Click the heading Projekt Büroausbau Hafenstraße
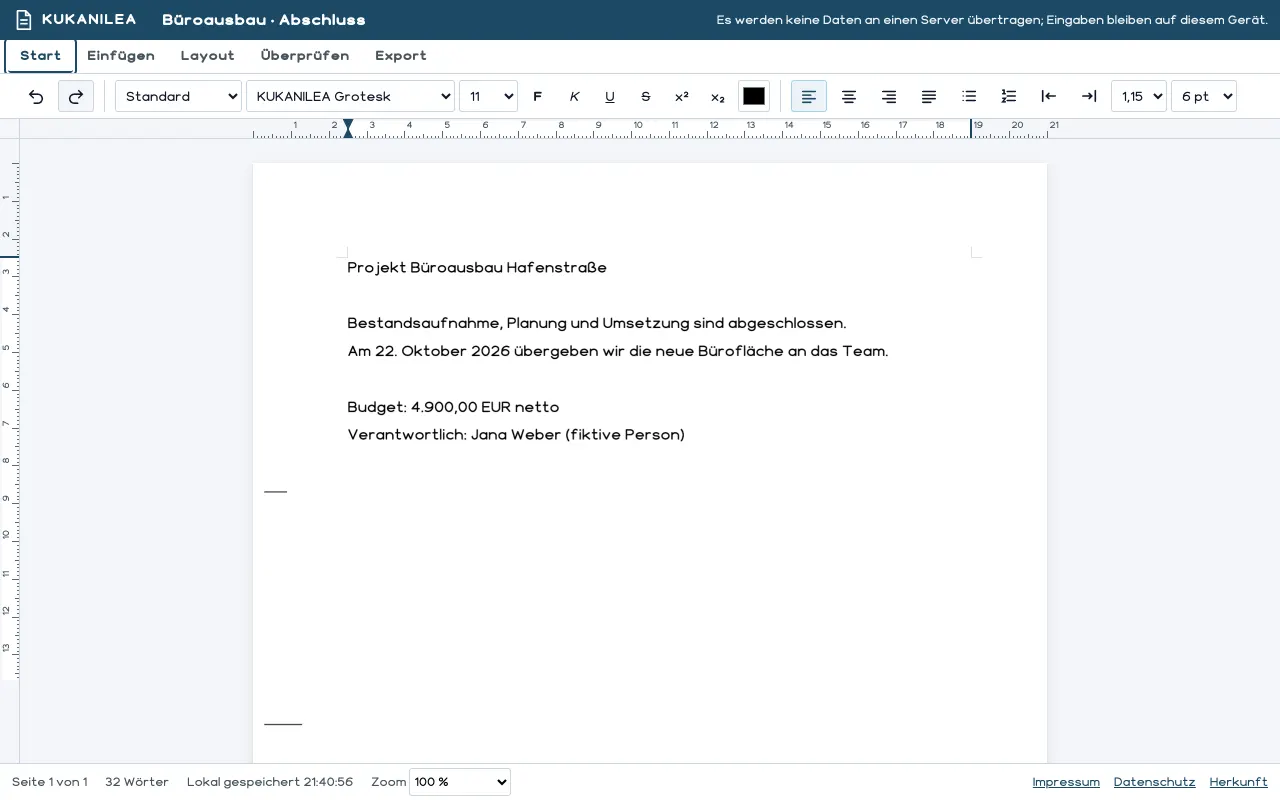 click(x=477, y=267)
